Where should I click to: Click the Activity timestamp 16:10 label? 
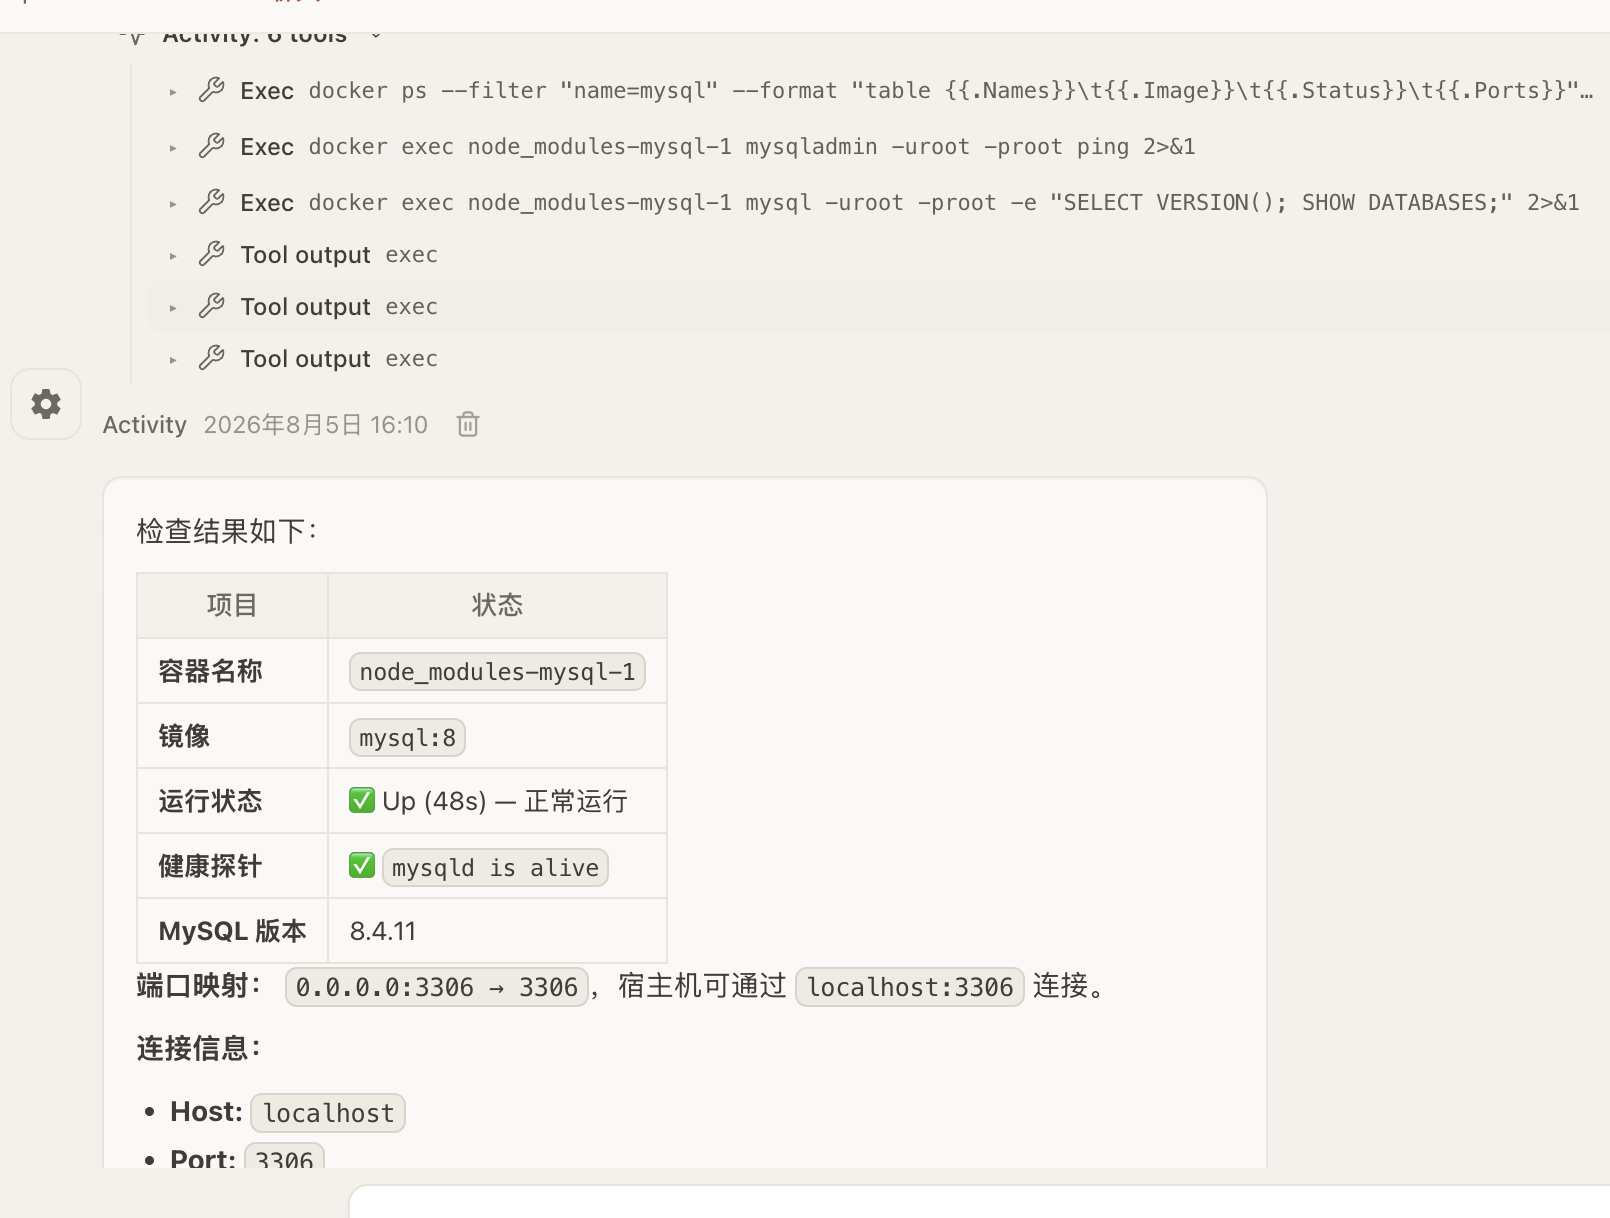(316, 425)
